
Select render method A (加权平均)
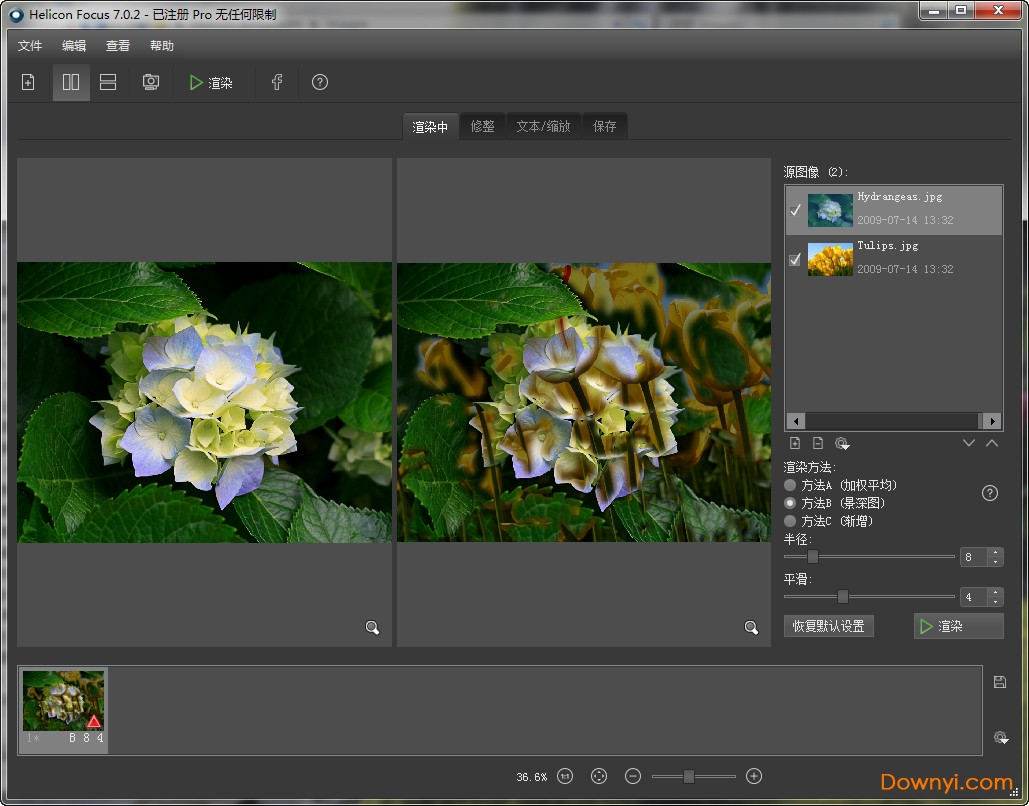[790, 485]
